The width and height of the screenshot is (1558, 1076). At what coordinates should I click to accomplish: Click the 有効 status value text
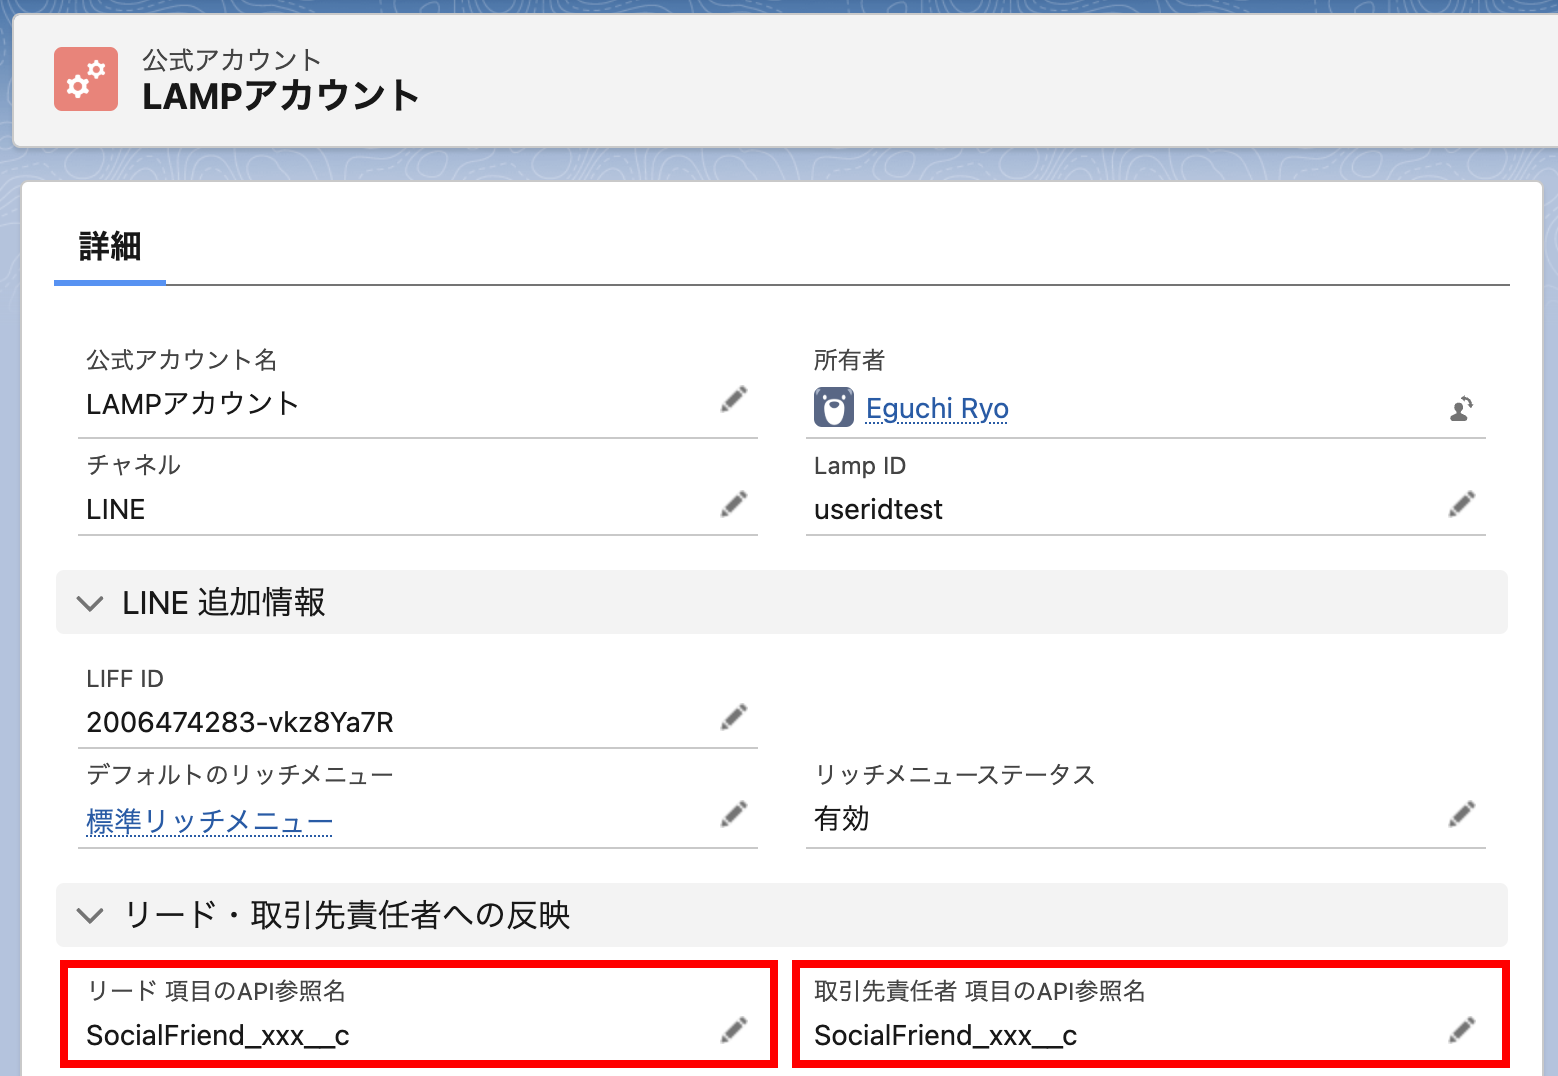[842, 819]
